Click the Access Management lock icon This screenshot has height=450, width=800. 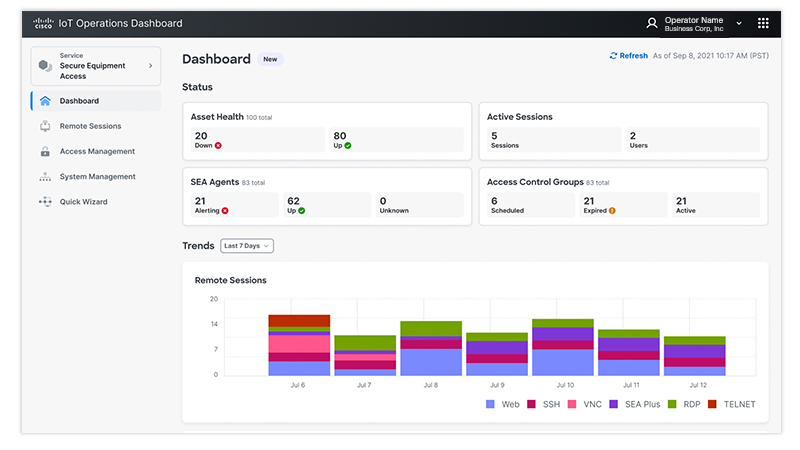[x=45, y=152]
